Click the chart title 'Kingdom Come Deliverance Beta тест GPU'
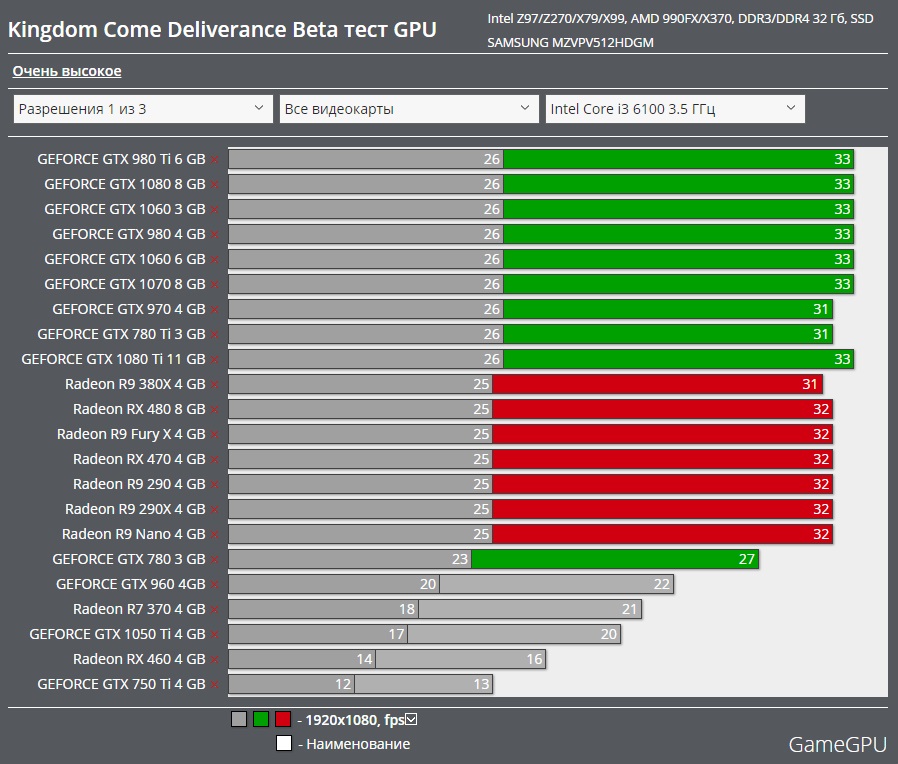Image resolution: width=898 pixels, height=764 pixels. pyautogui.click(x=222, y=29)
